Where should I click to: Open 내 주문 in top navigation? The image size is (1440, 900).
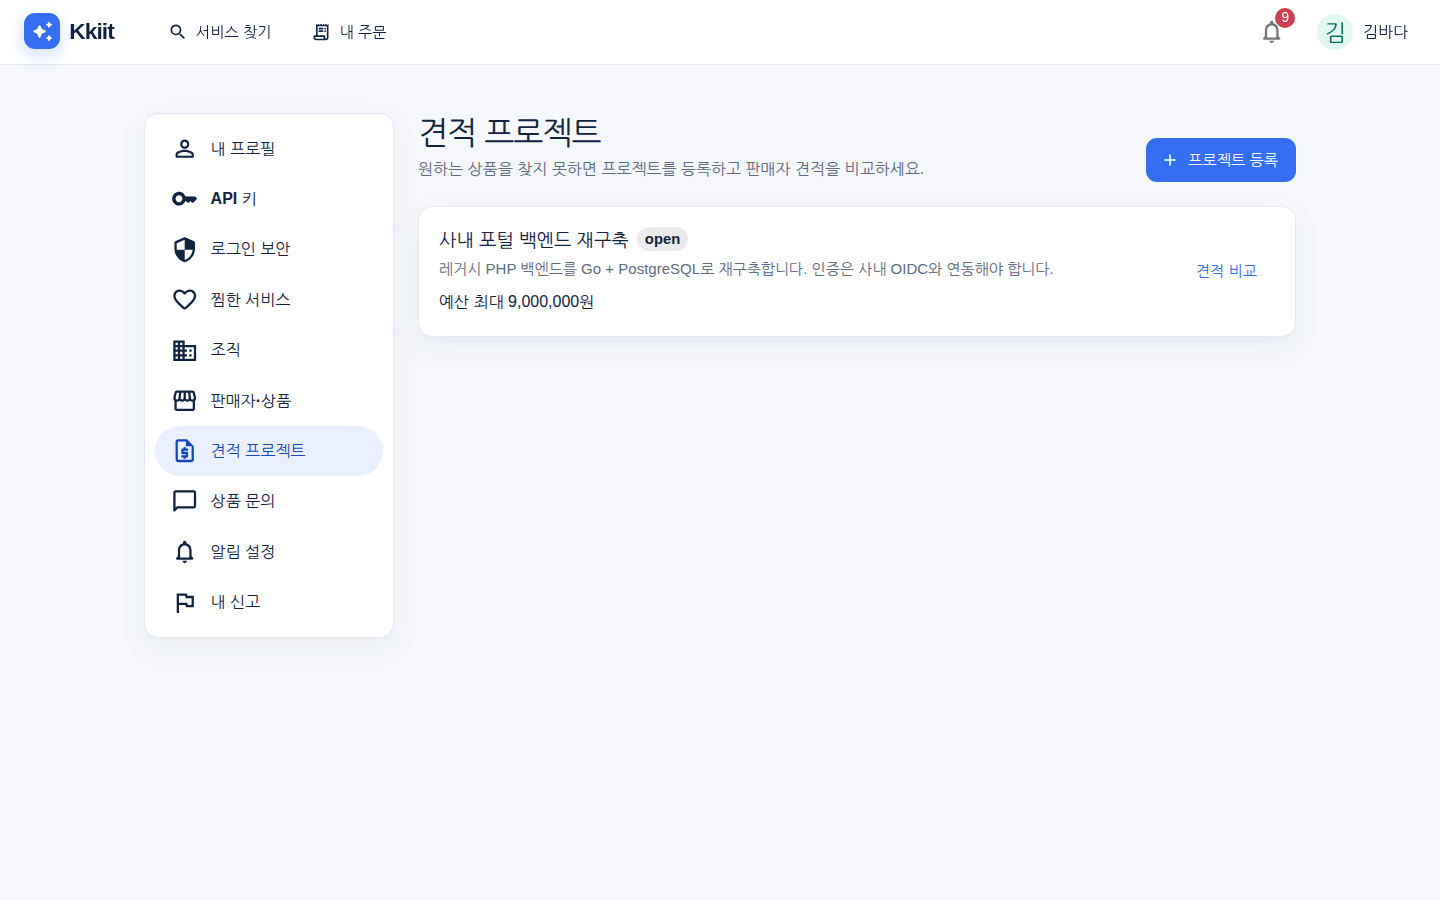[349, 32]
